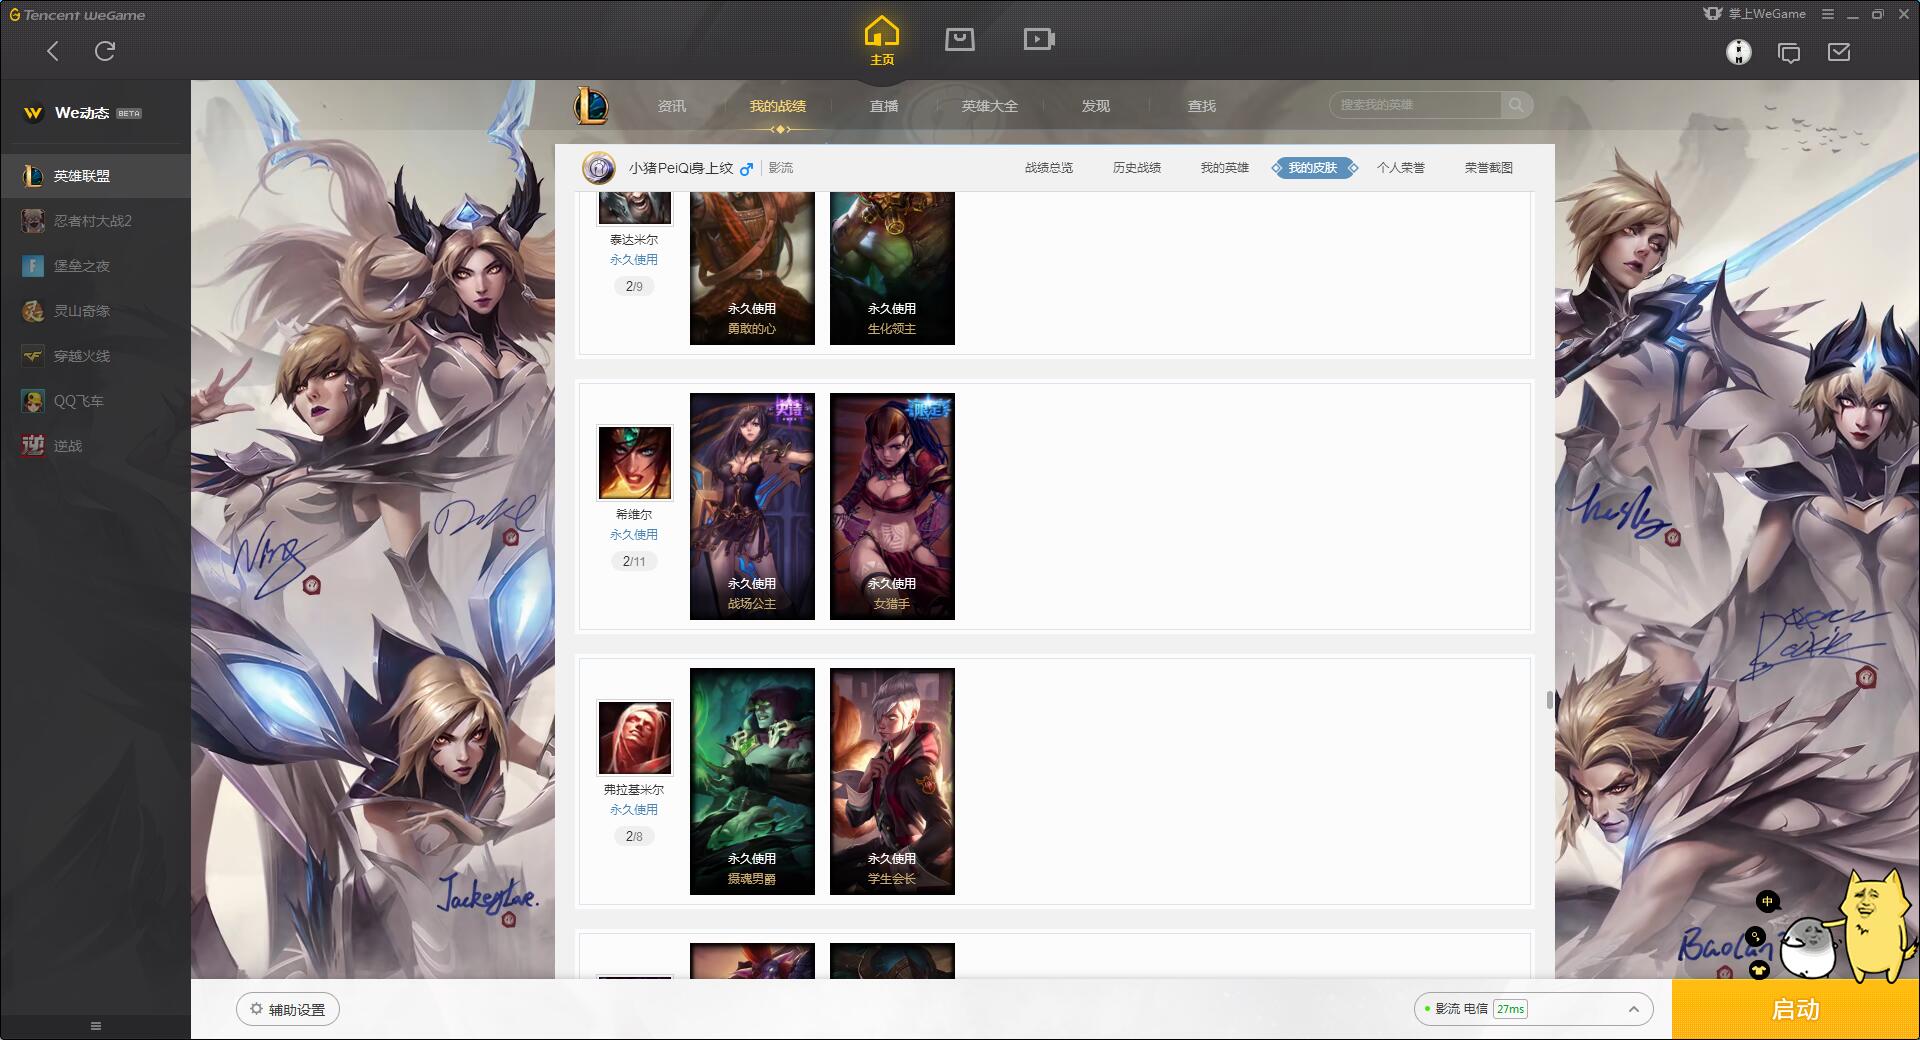Select QQ飞车 in the game sidebar
Screen dimensions: 1920x1040
pos(95,401)
